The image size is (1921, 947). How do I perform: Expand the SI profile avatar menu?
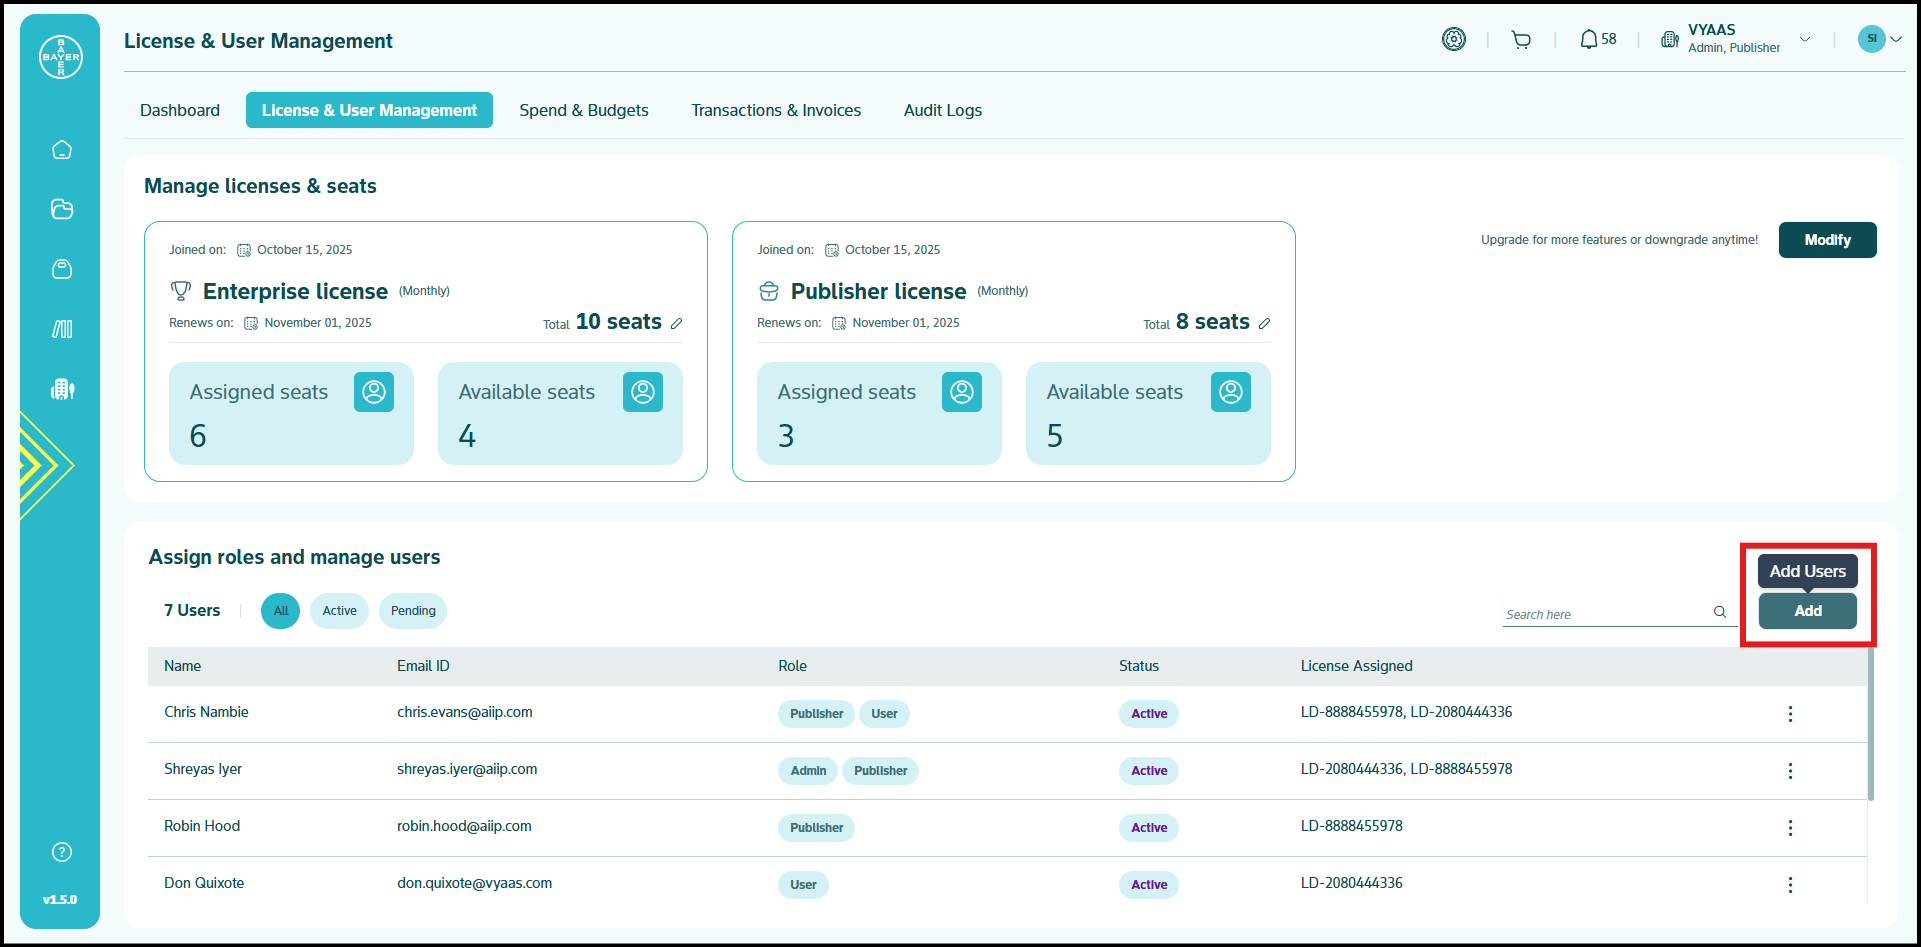(1878, 39)
